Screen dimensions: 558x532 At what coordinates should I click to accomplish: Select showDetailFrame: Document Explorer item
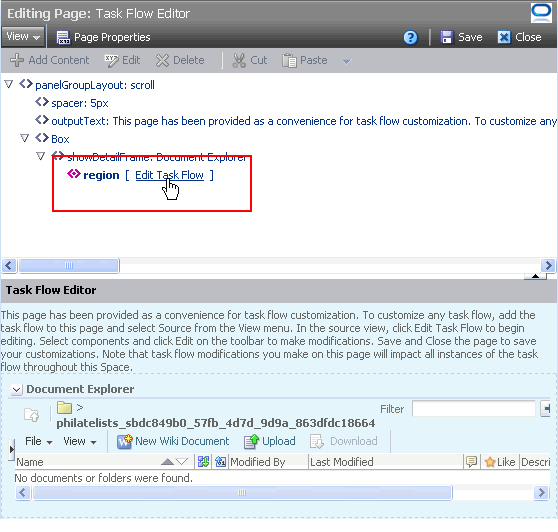157,158
